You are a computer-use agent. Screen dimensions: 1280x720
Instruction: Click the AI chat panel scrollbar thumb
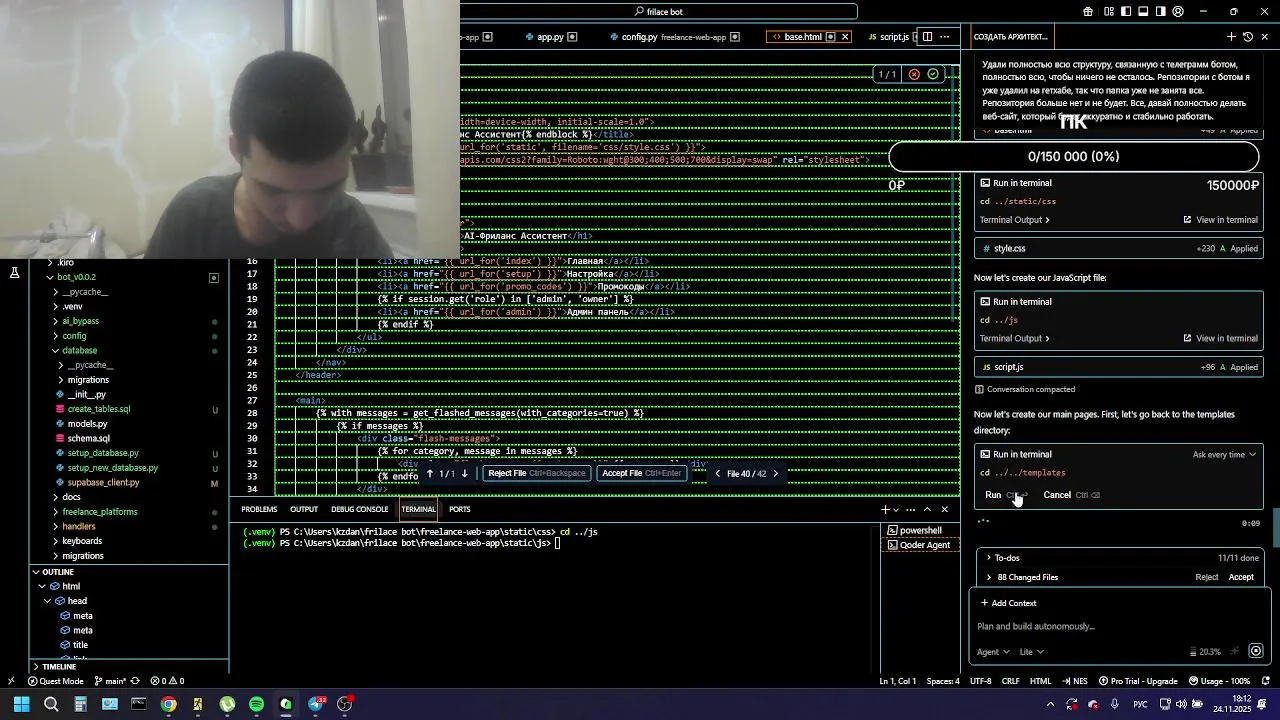1276,529
